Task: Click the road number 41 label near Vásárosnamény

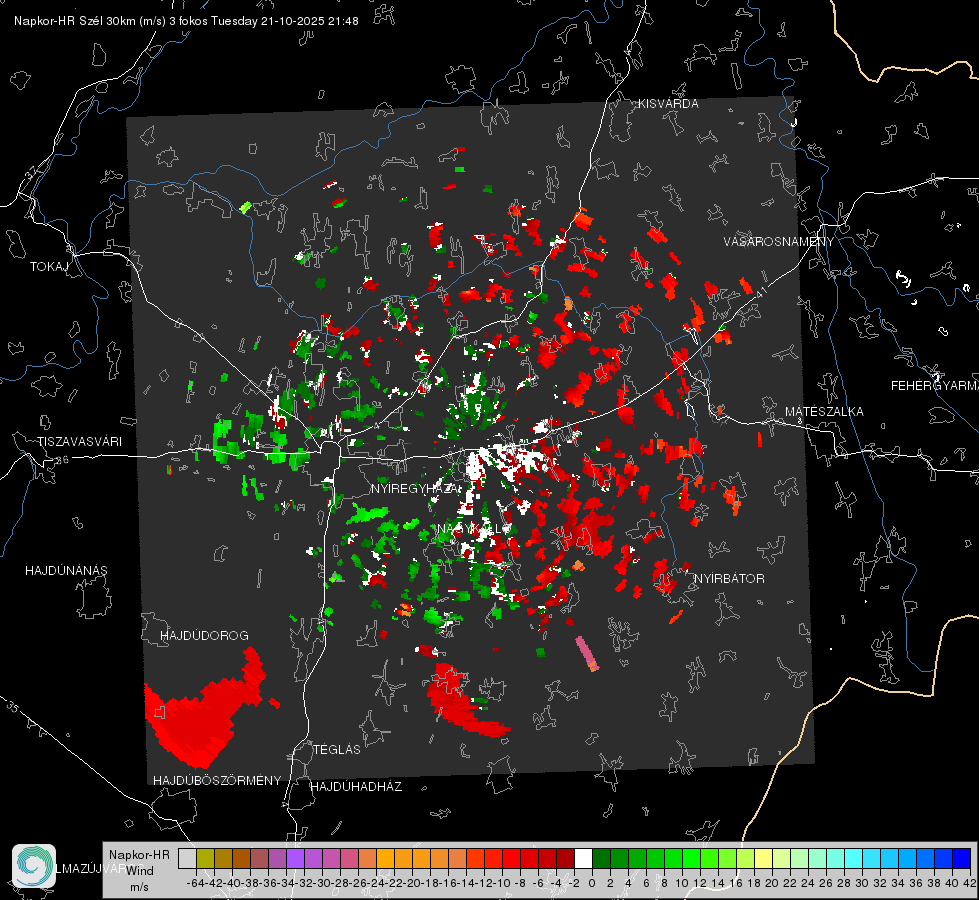Action: click(760, 292)
